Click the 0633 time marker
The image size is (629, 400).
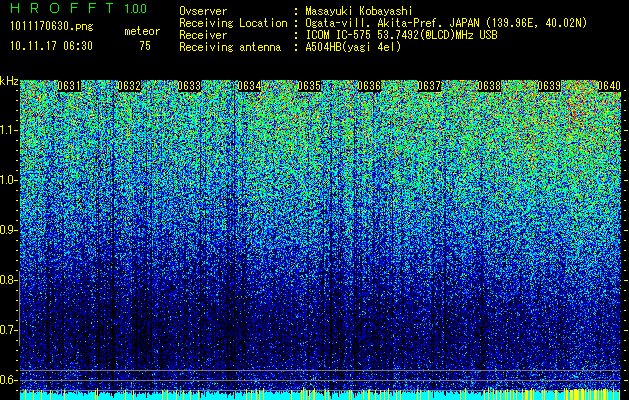pos(189,86)
